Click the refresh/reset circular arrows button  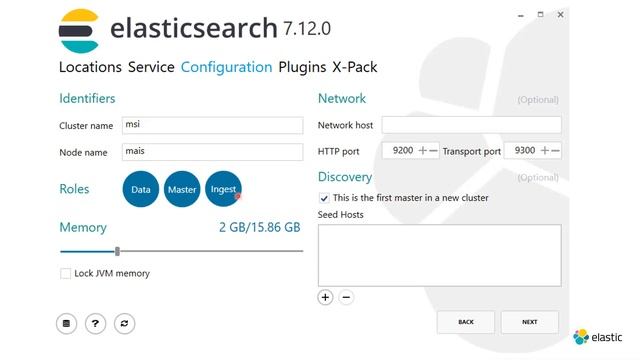(x=124, y=324)
